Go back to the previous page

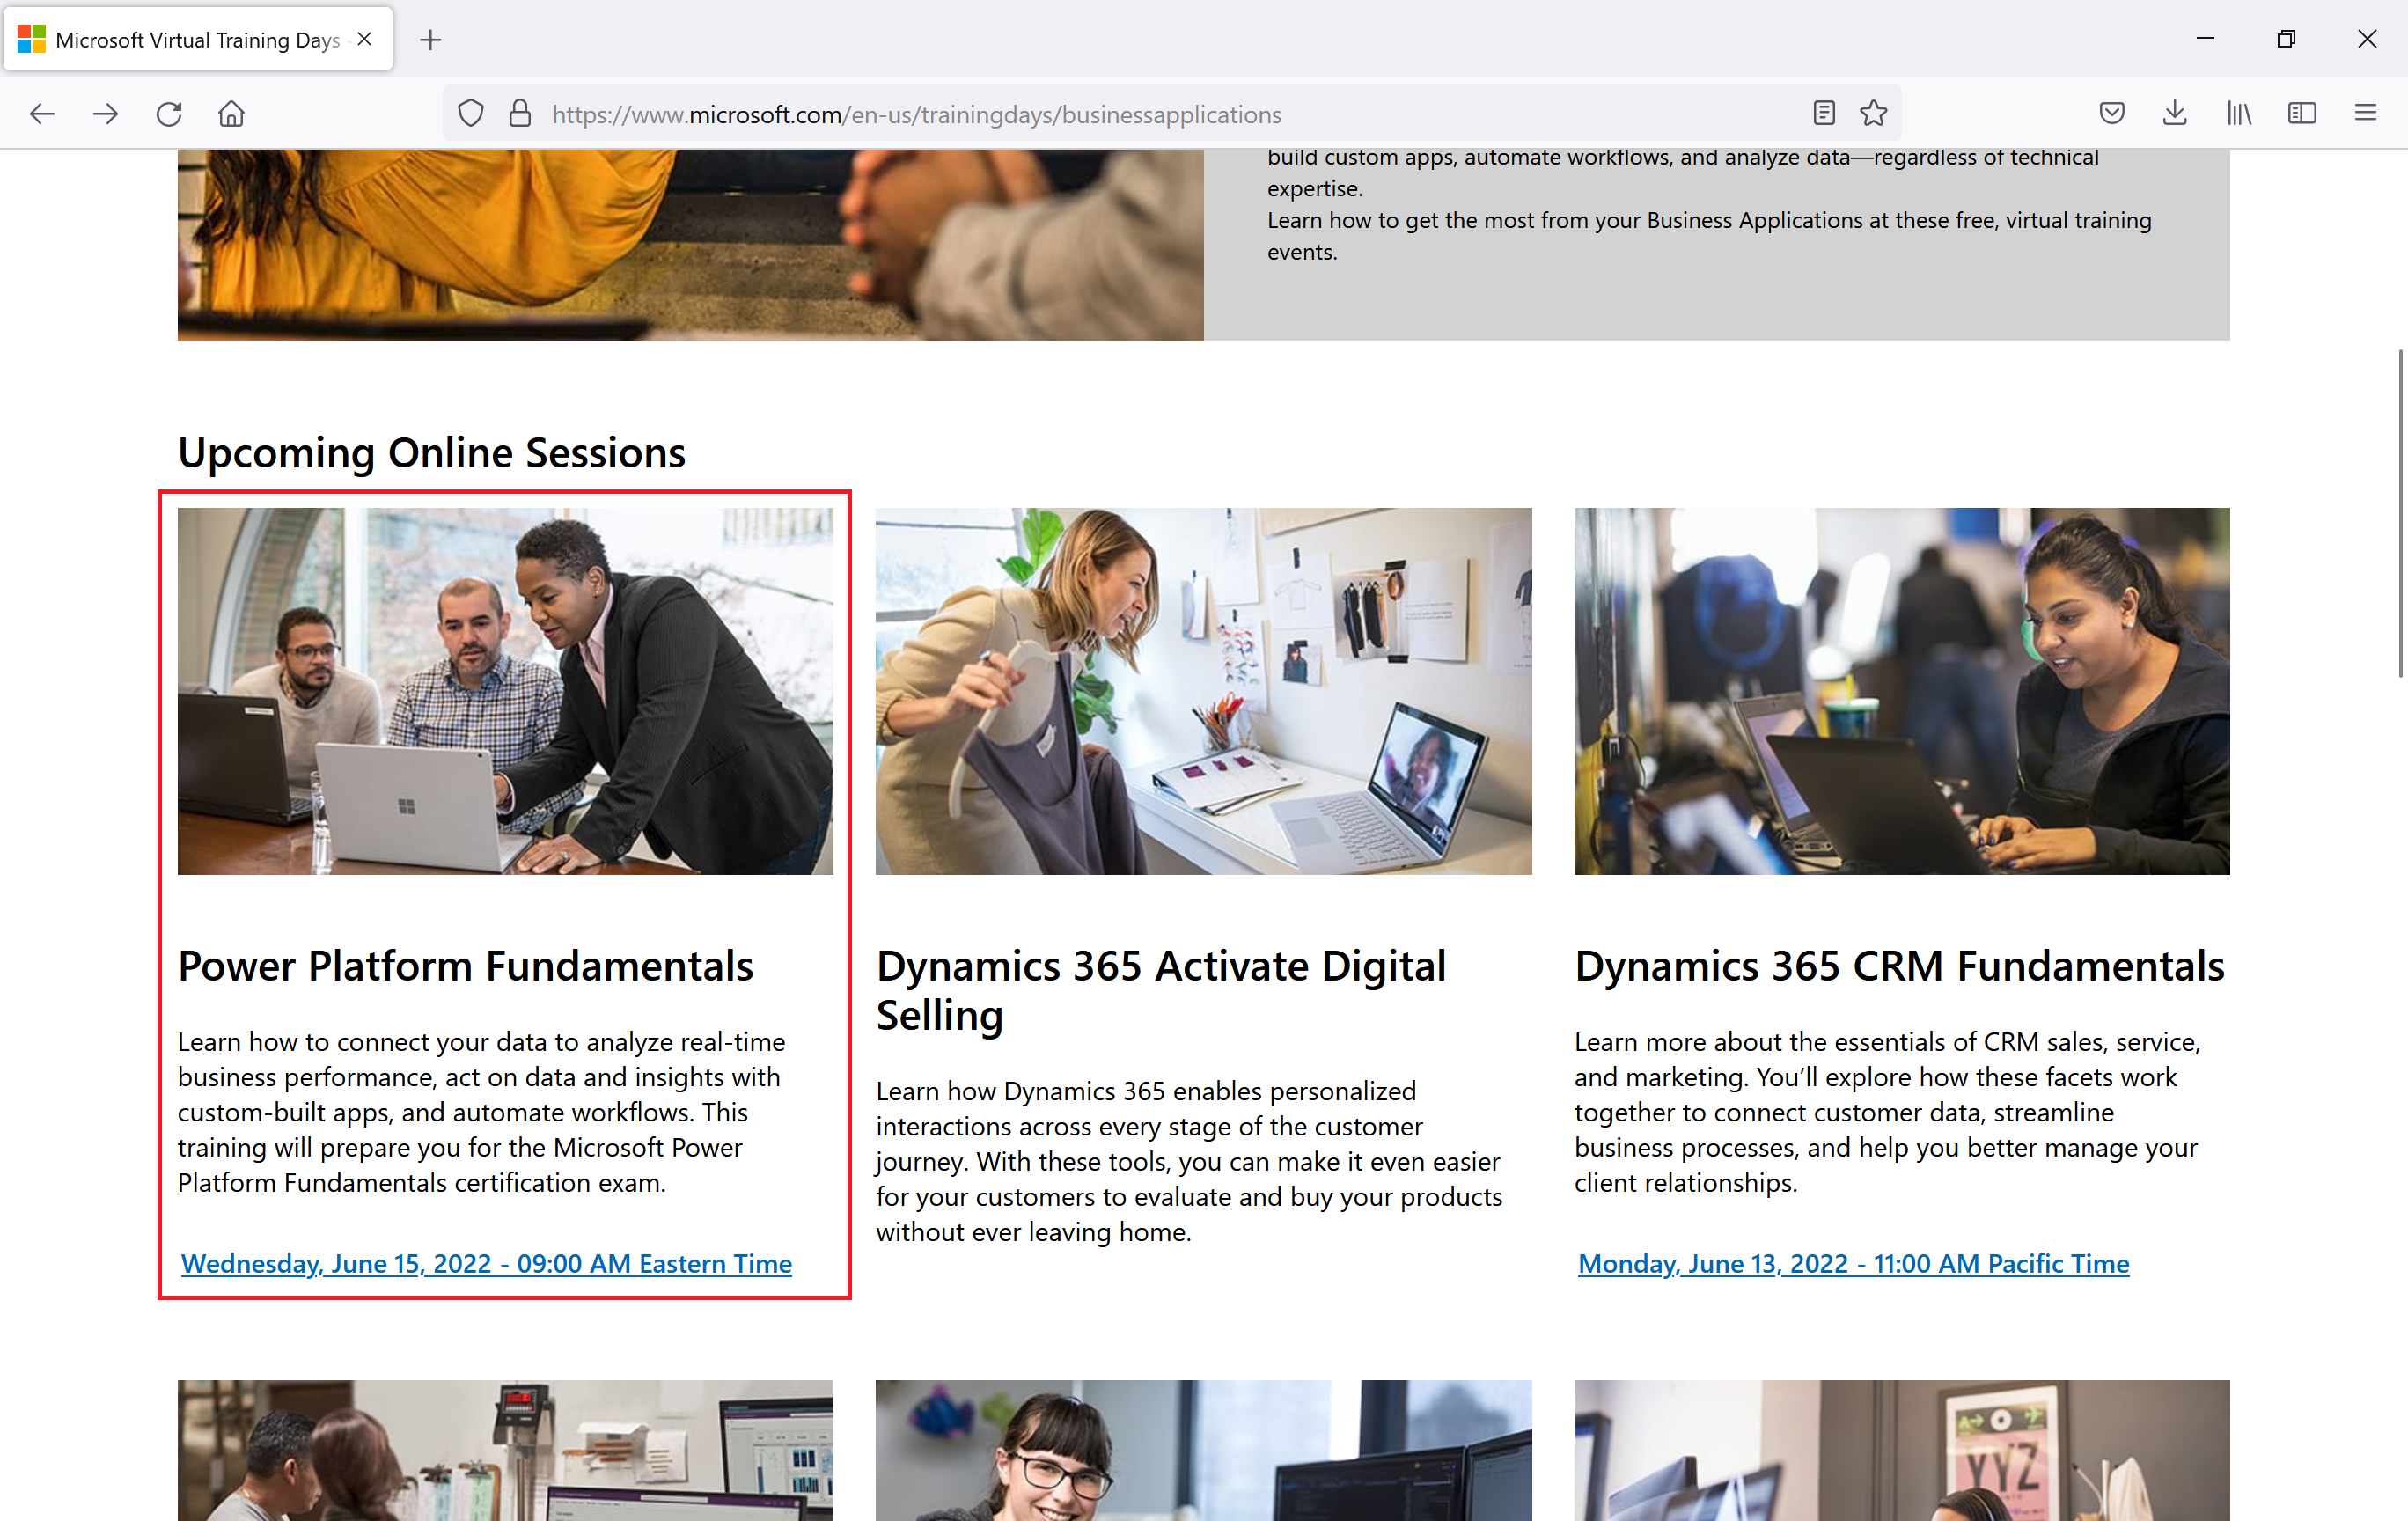[x=42, y=114]
